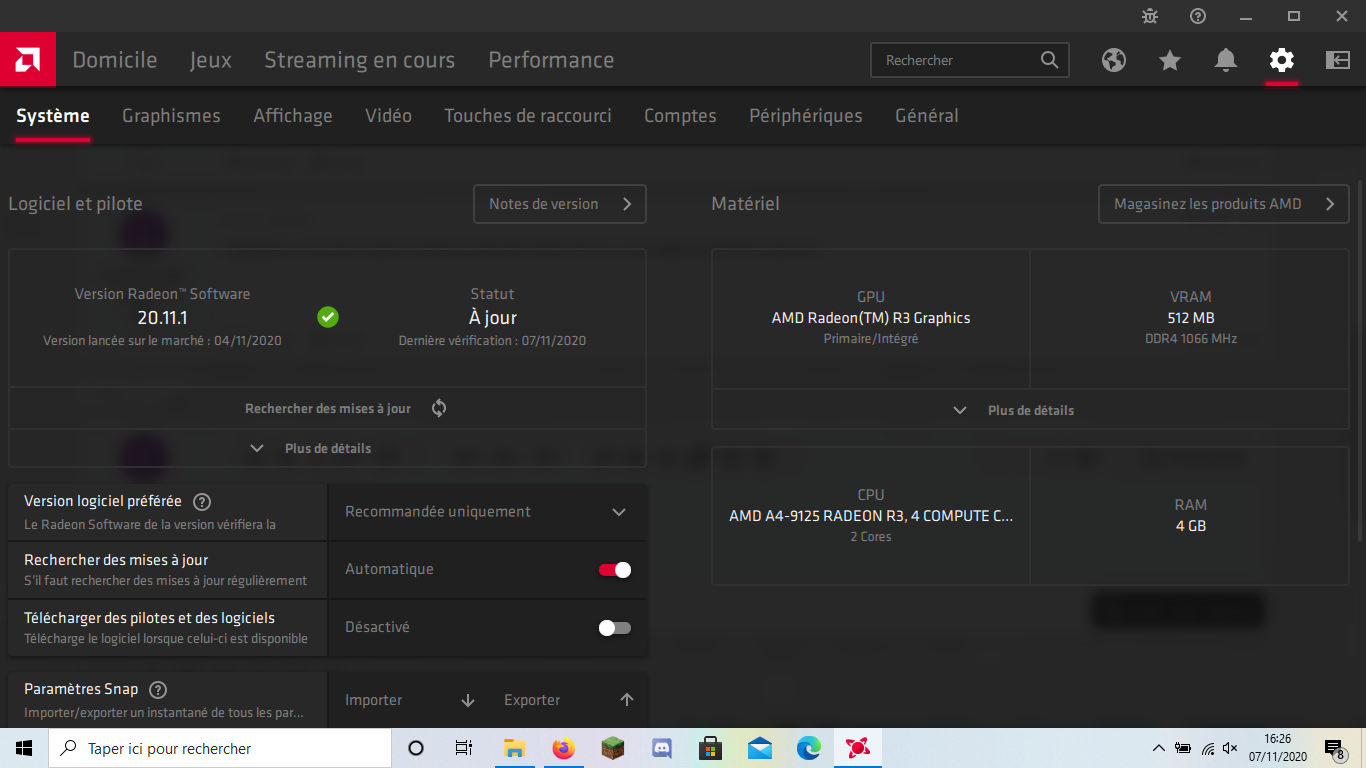Screen dimensions: 1366x768
Task: Click the Importer down arrow icon
Action: [x=468, y=700]
